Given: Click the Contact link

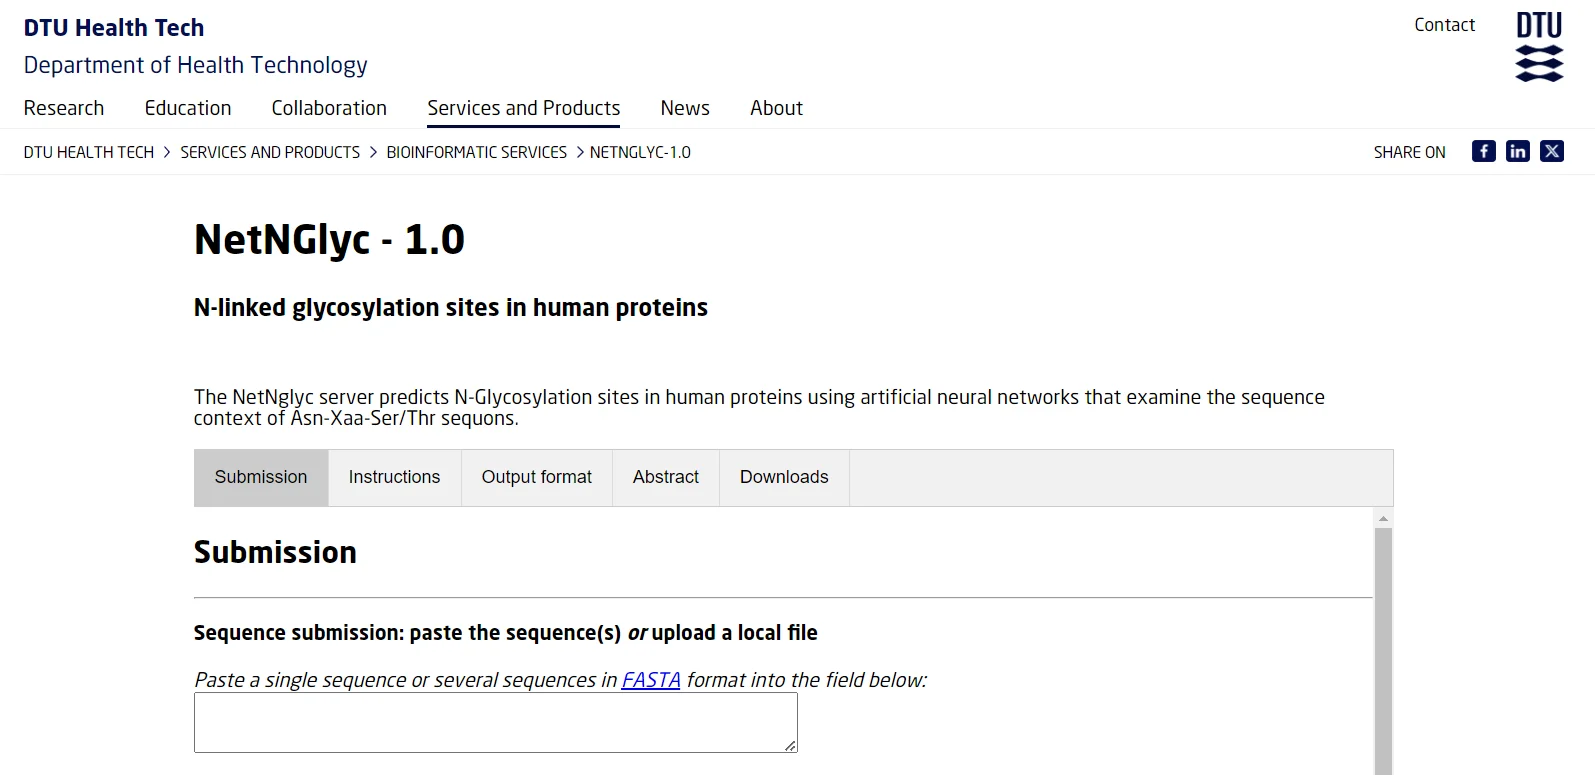Looking at the screenshot, I should pos(1444,25).
